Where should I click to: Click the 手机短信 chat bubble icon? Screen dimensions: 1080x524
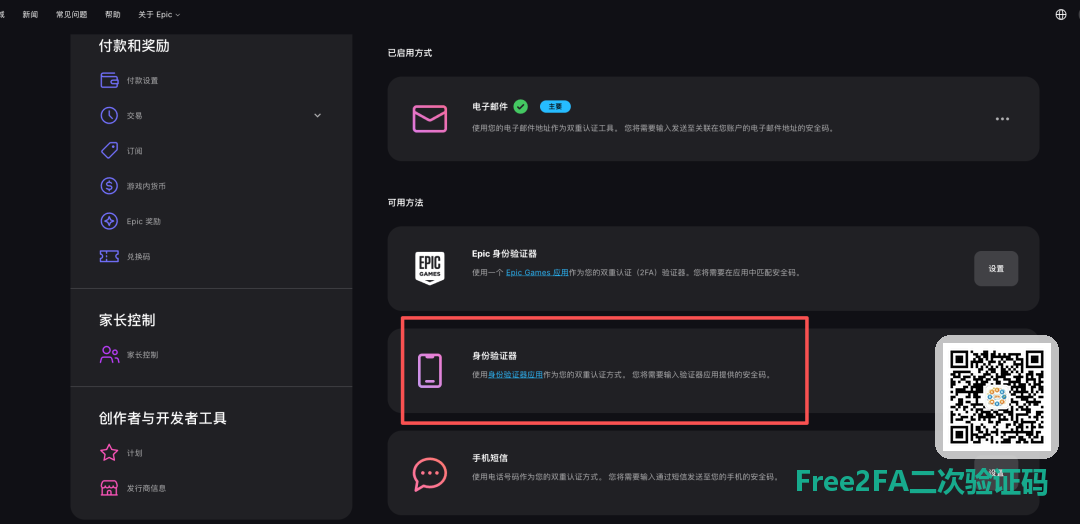tap(430, 474)
